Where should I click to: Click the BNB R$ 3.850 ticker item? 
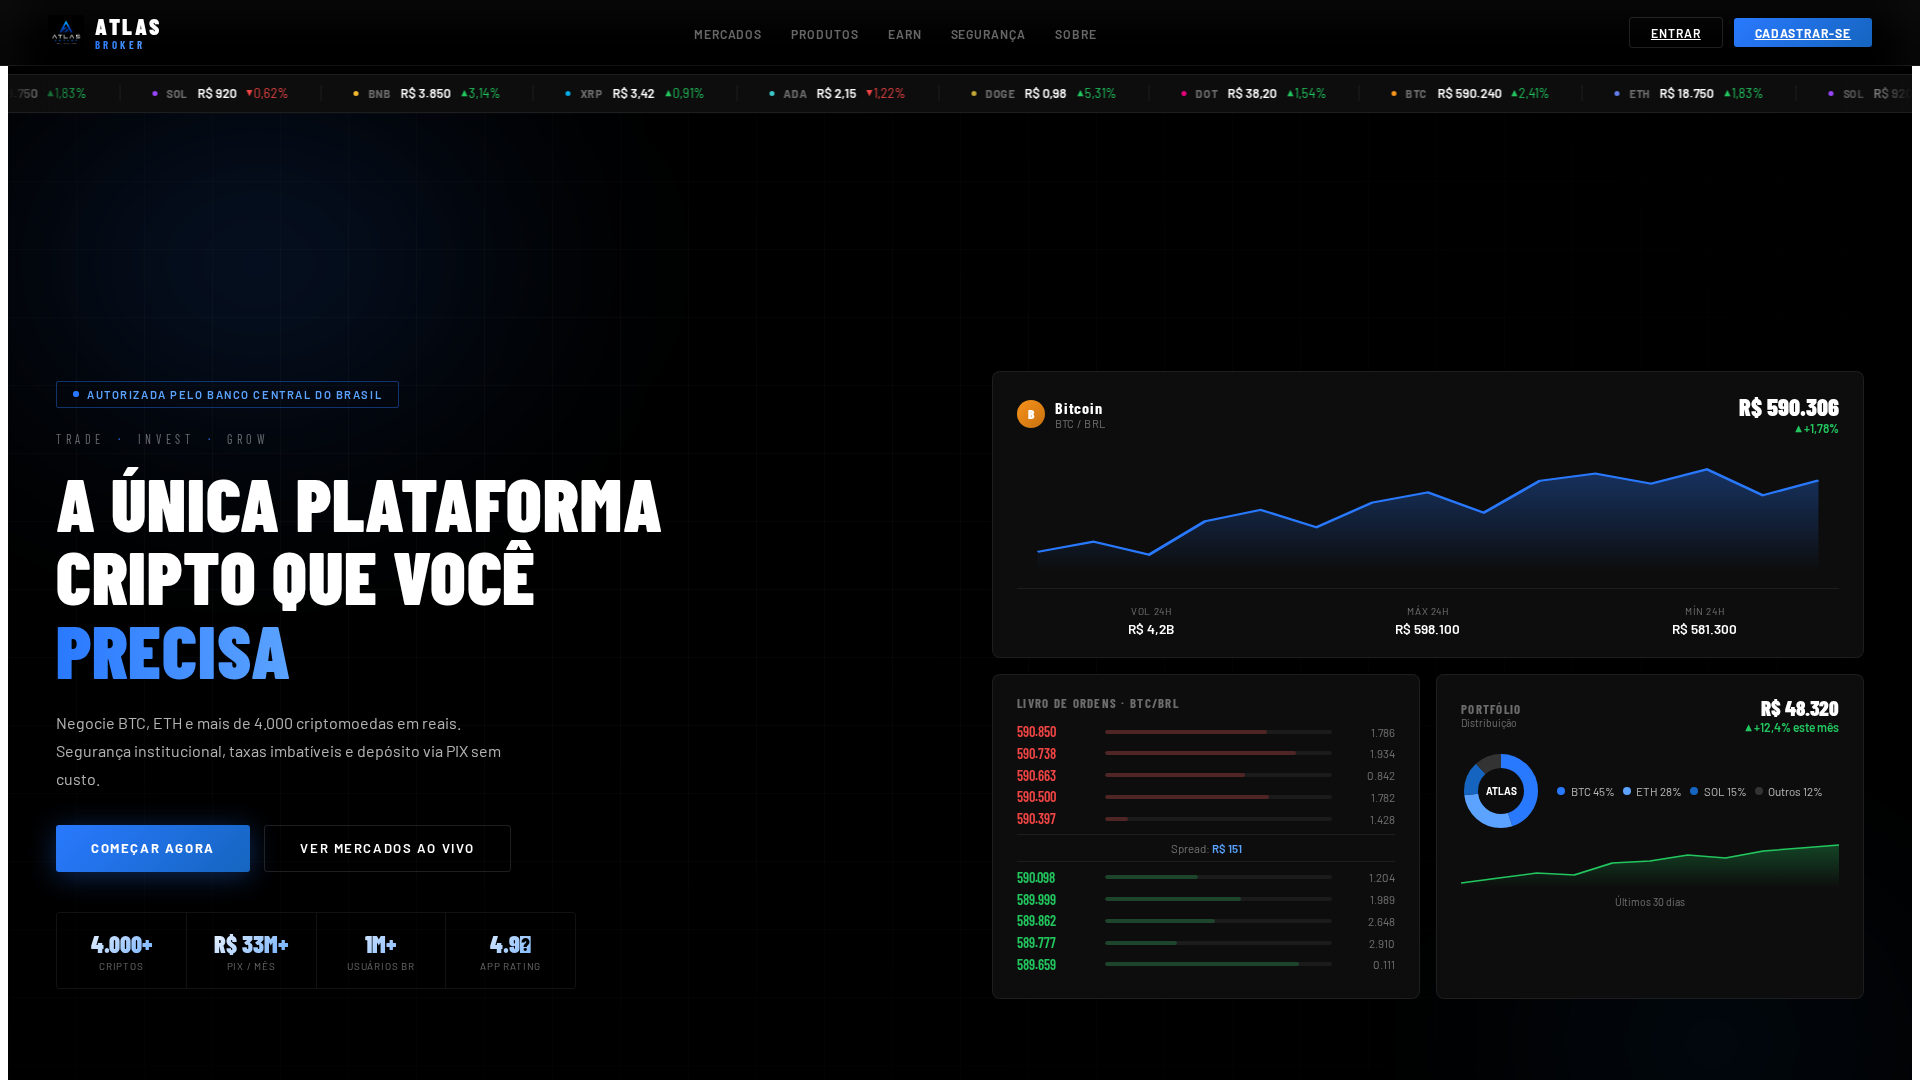426,93
